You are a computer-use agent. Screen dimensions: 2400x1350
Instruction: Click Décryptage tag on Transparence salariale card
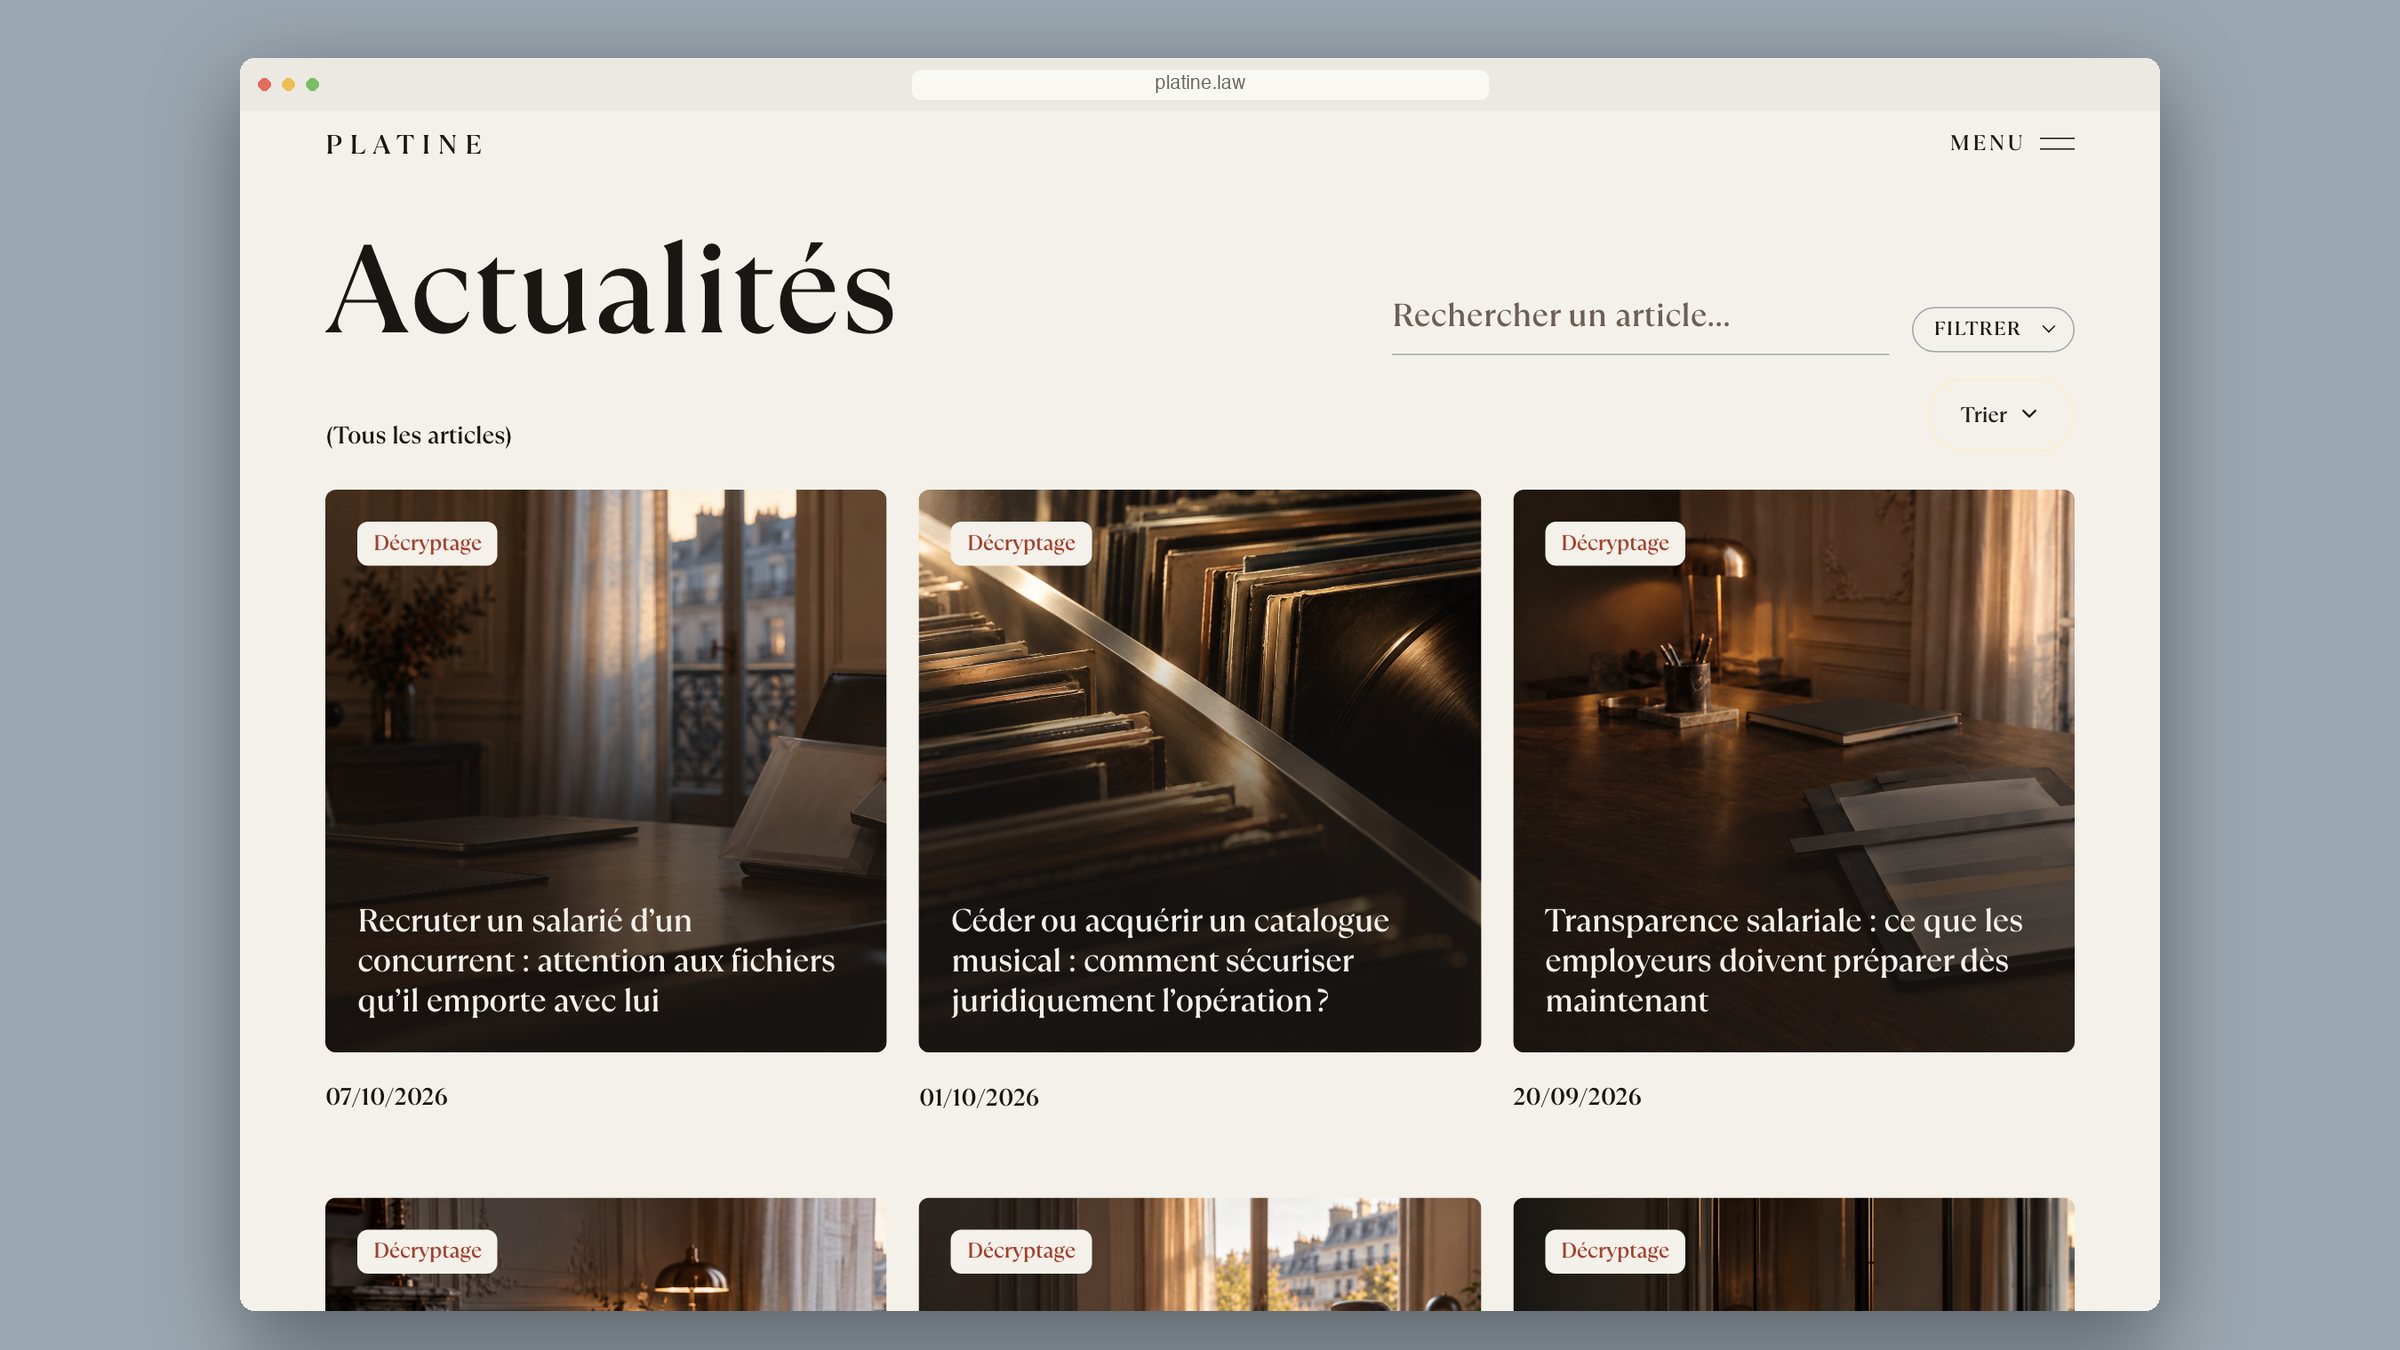1614,543
